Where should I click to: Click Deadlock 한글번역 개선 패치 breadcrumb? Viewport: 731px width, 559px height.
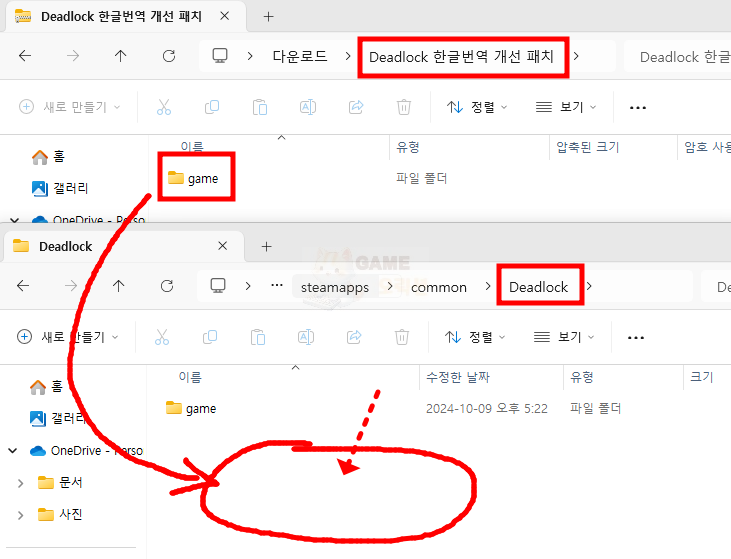pos(462,57)
